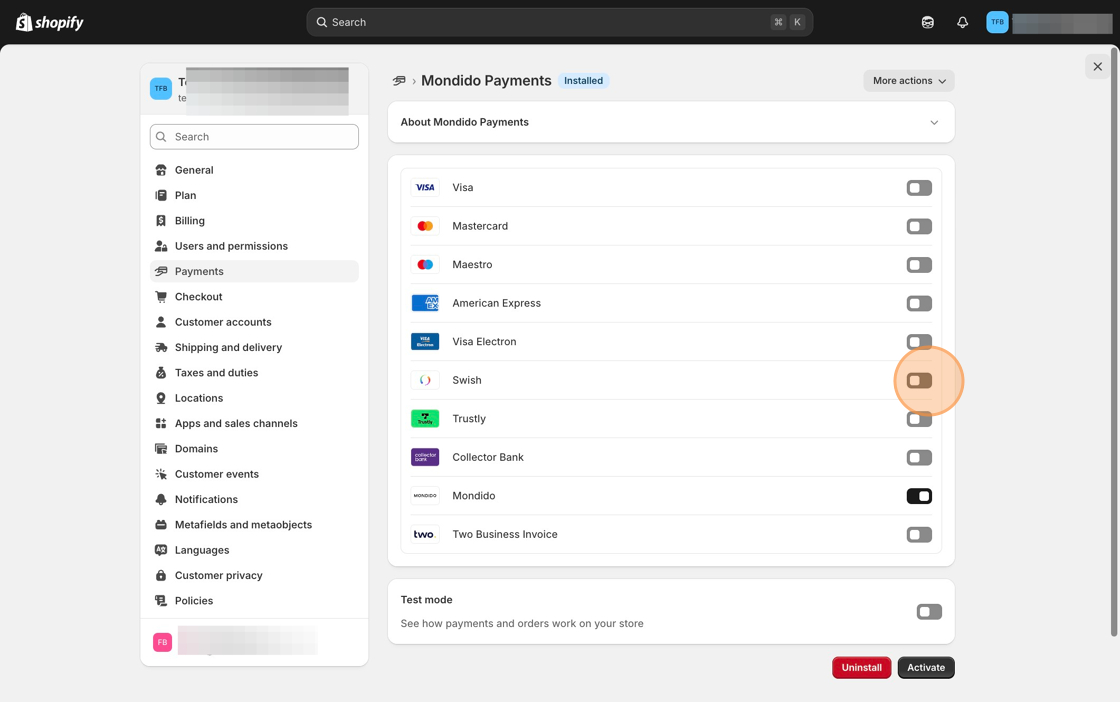Open the More actions dropdown
Image resolution: width=1120 pixels, height=702 pixels.
909,81
